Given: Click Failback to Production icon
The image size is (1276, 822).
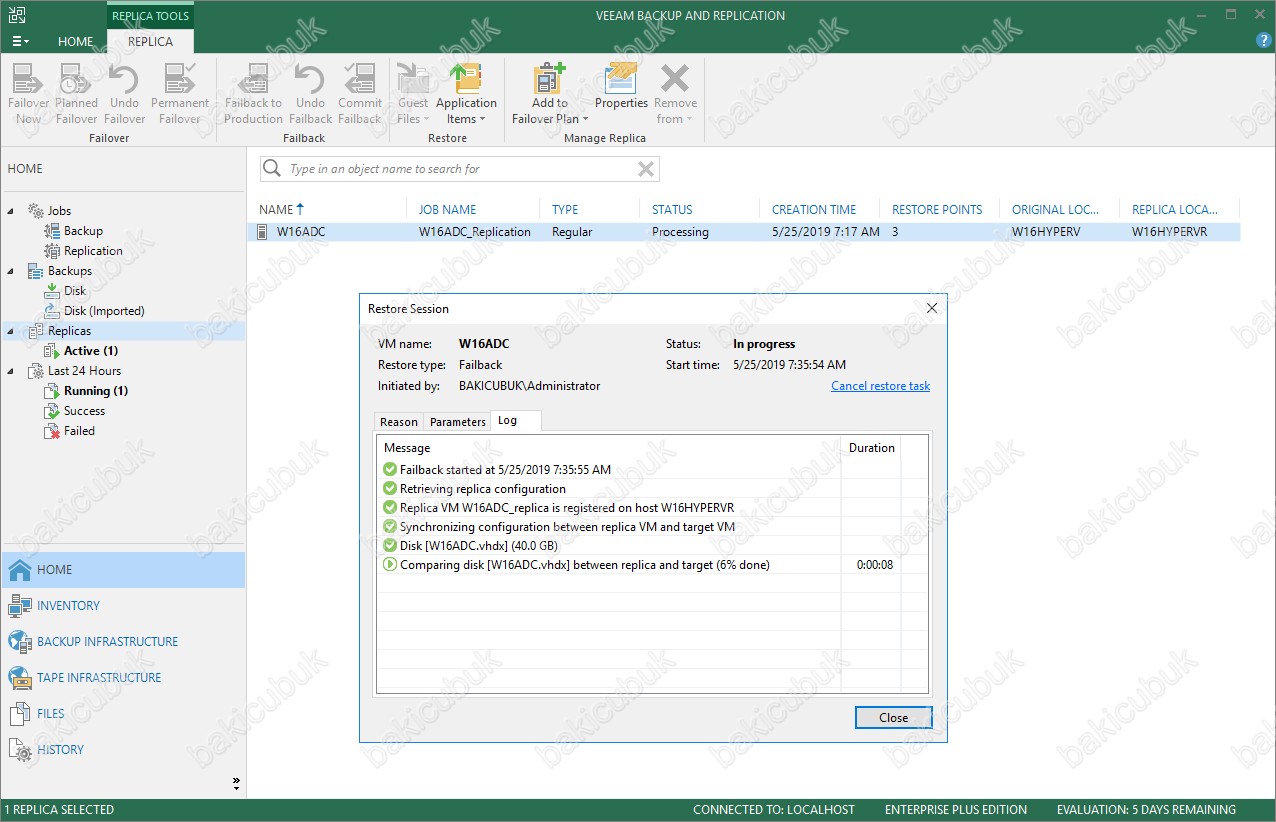Looking at the screenshot, I should [254, 94].
